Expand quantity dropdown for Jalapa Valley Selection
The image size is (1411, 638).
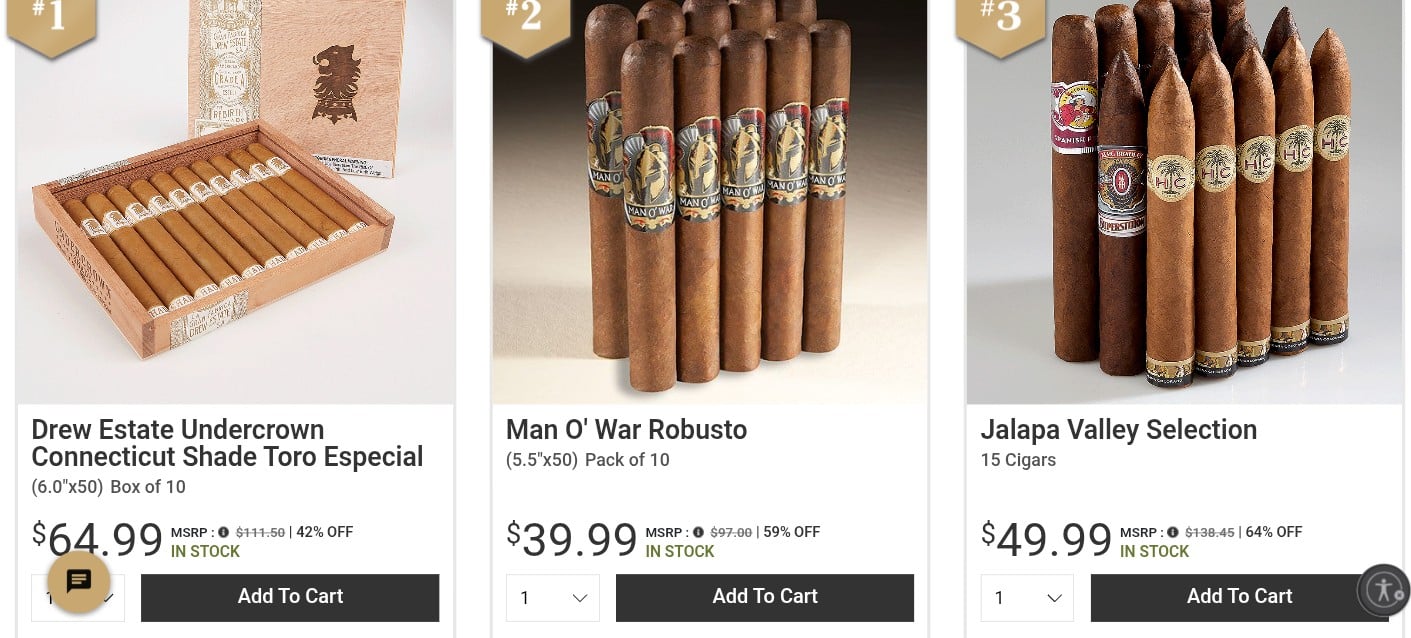point(1027,598)
